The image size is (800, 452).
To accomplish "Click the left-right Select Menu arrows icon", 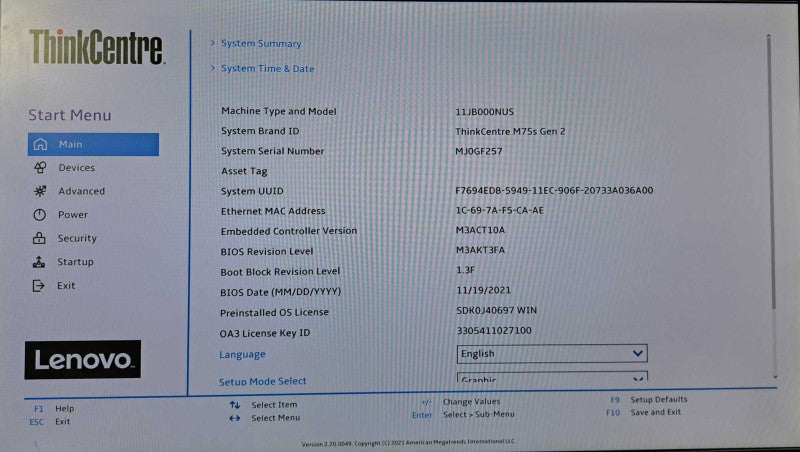I will [x=234, y=418].
